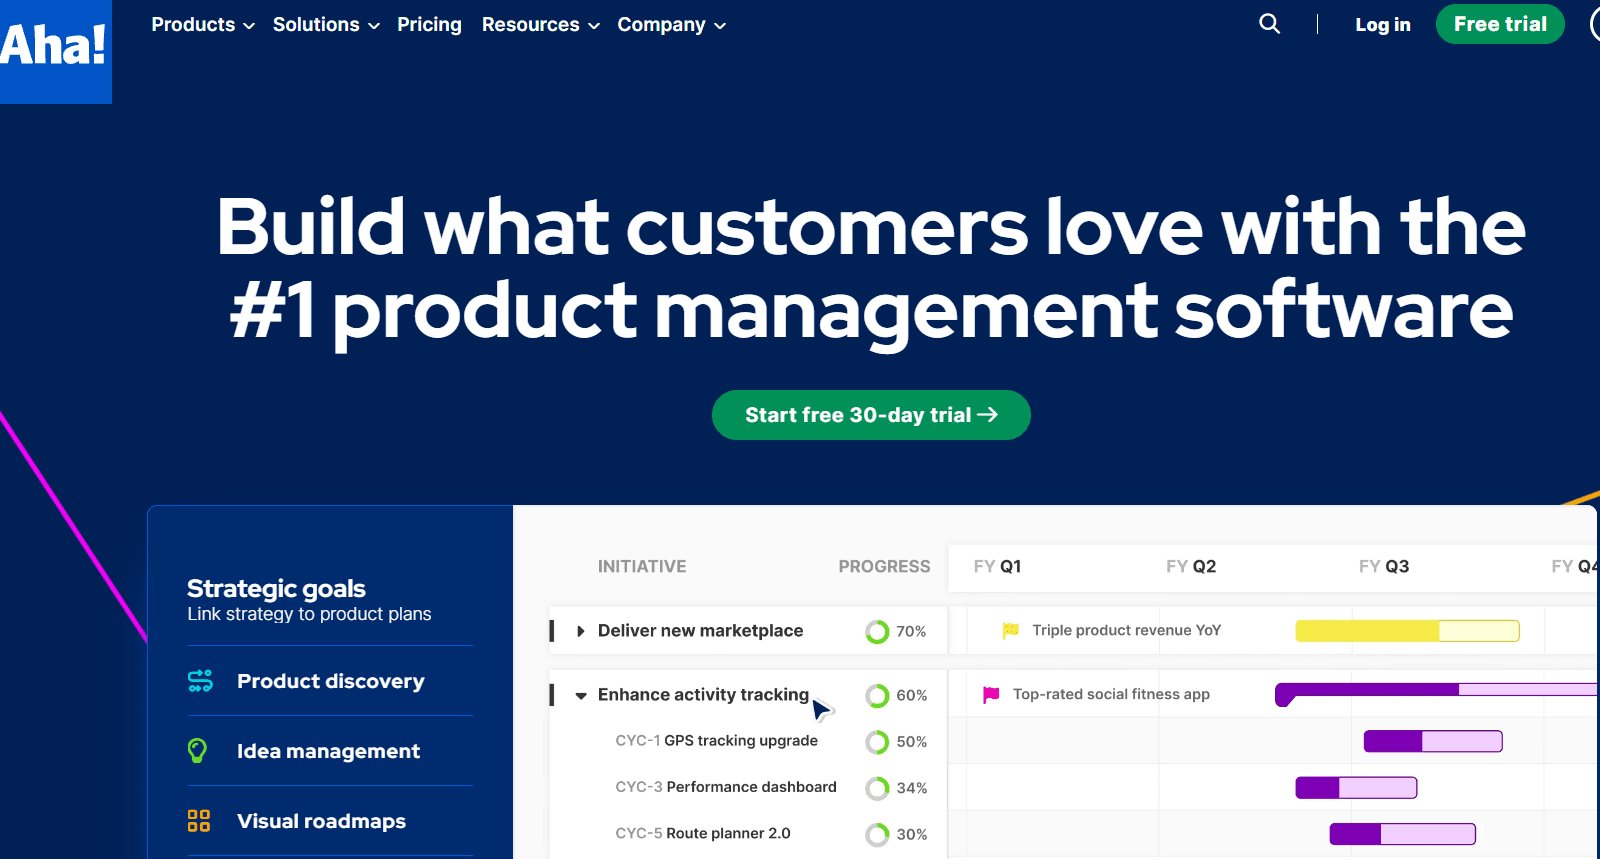Click the 50% progress ring for GPS tracking
Viewport: 1600px width, 859px height.
point(877,742)
